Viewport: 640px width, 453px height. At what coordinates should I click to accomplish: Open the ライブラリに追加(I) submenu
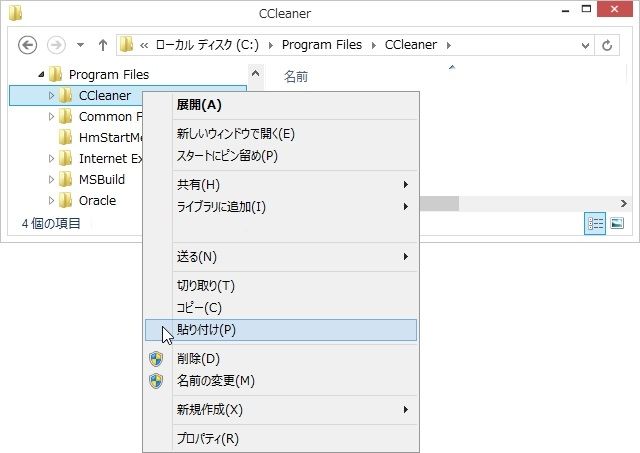(281, 207)
